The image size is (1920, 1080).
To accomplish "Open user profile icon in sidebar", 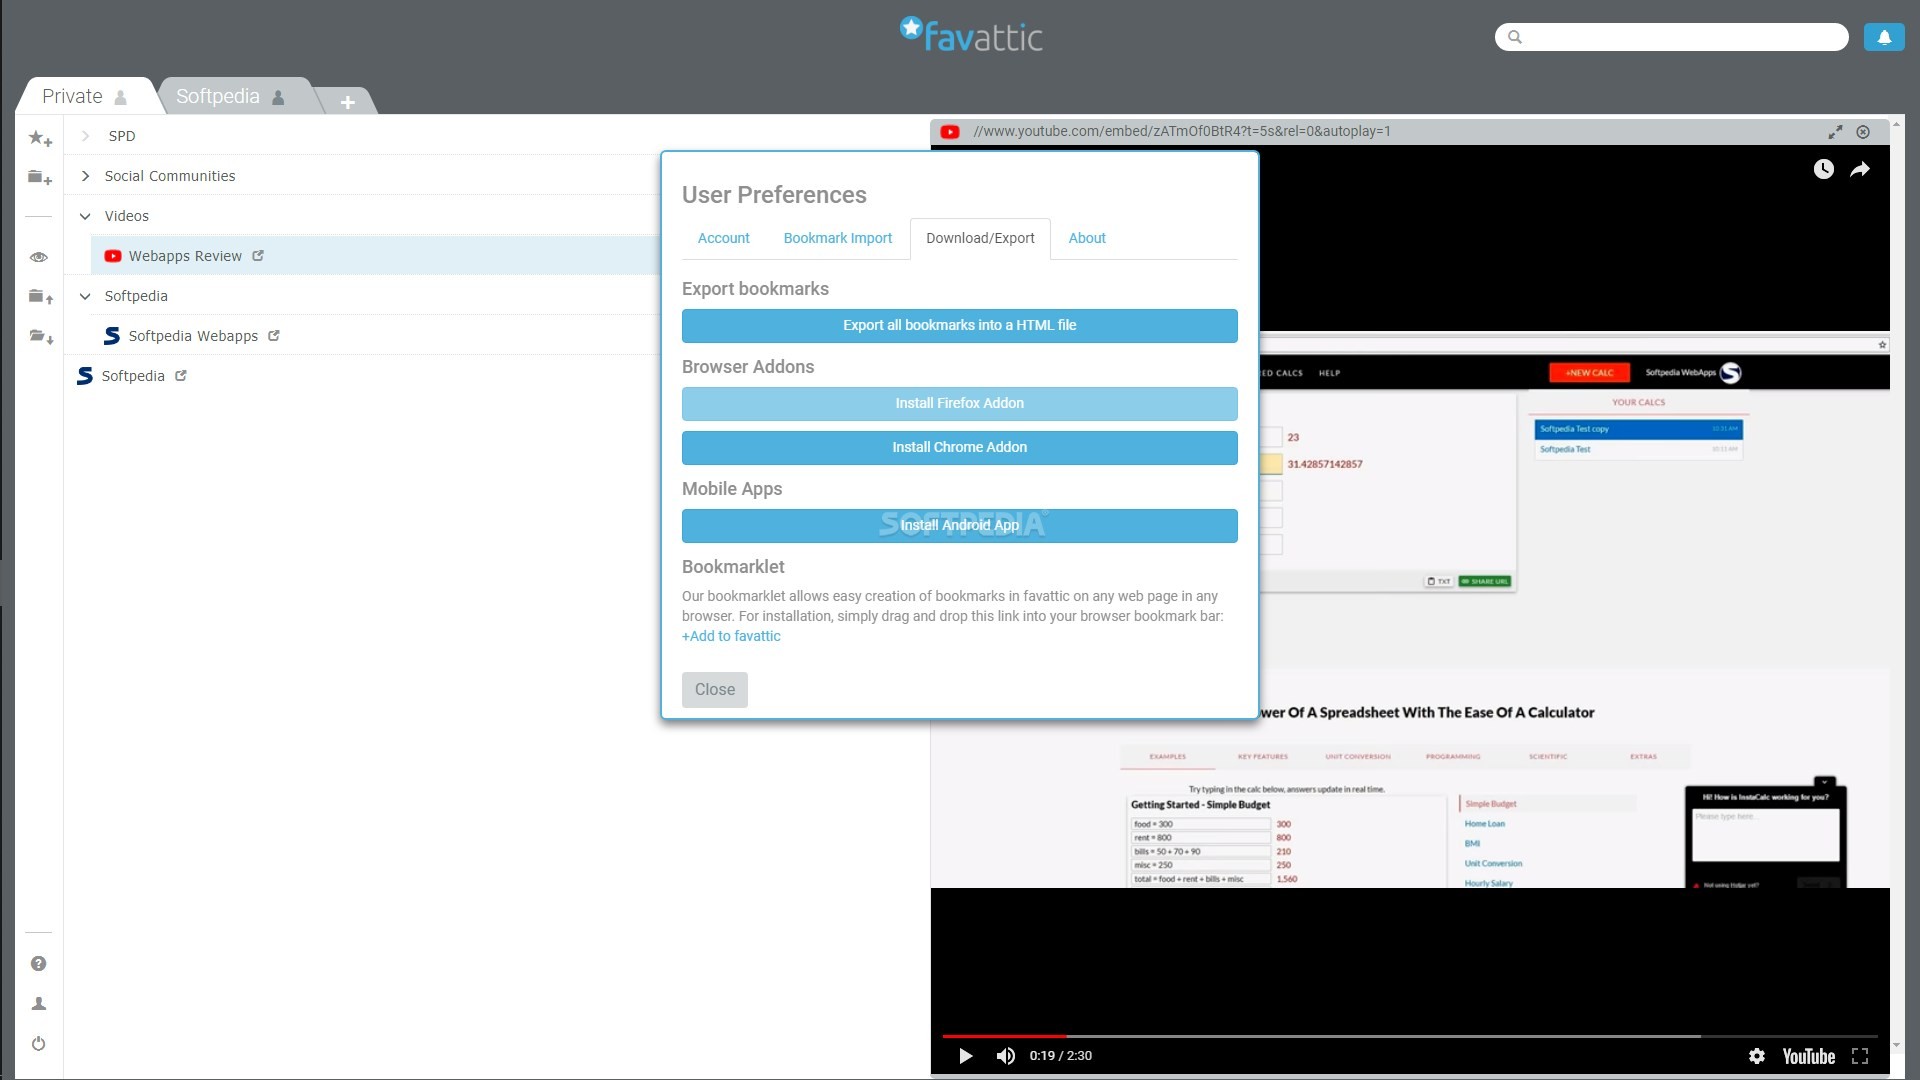I will [38, 1003].
